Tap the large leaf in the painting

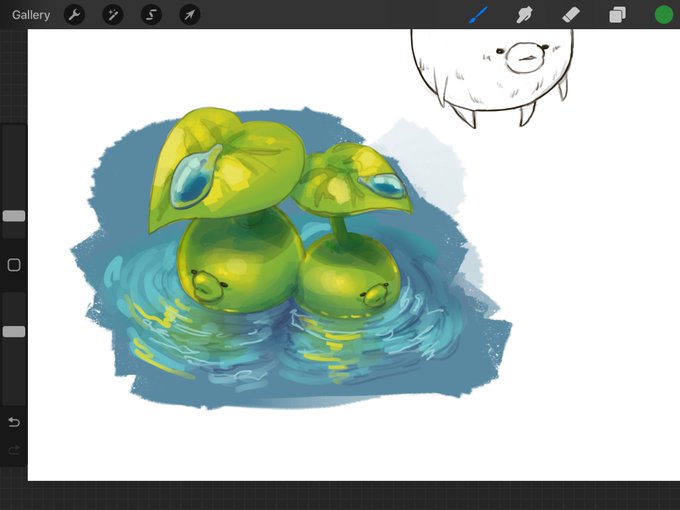(226, 169)
